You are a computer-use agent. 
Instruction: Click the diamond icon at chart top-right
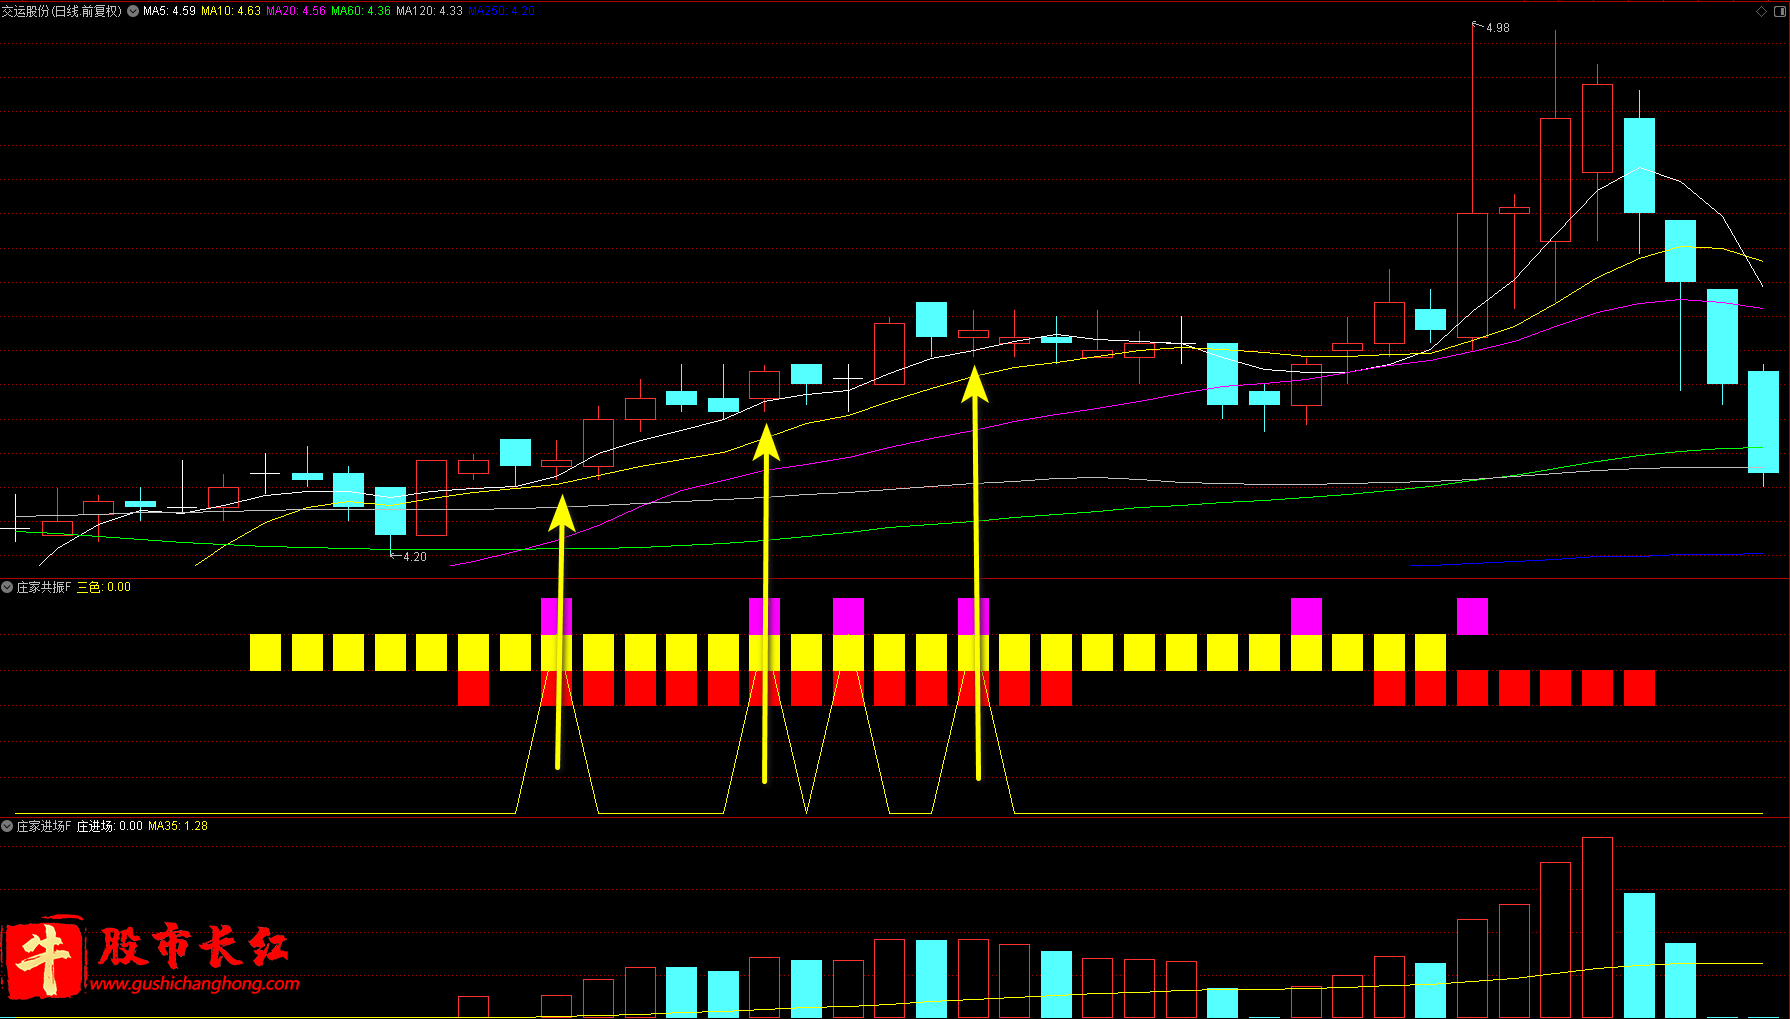(x=1761, y=11)
